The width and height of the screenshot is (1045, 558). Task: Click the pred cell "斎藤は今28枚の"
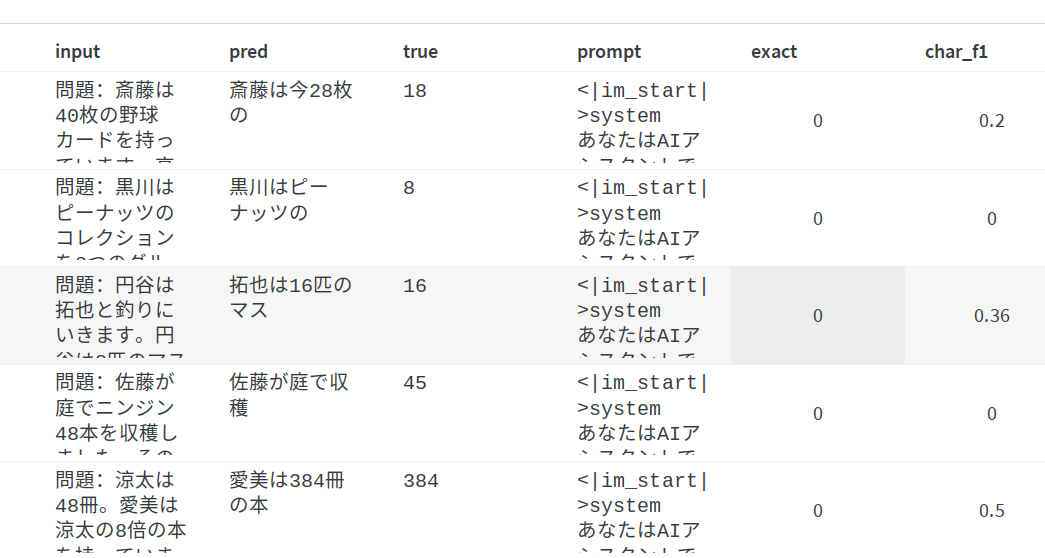coord(290,103)
